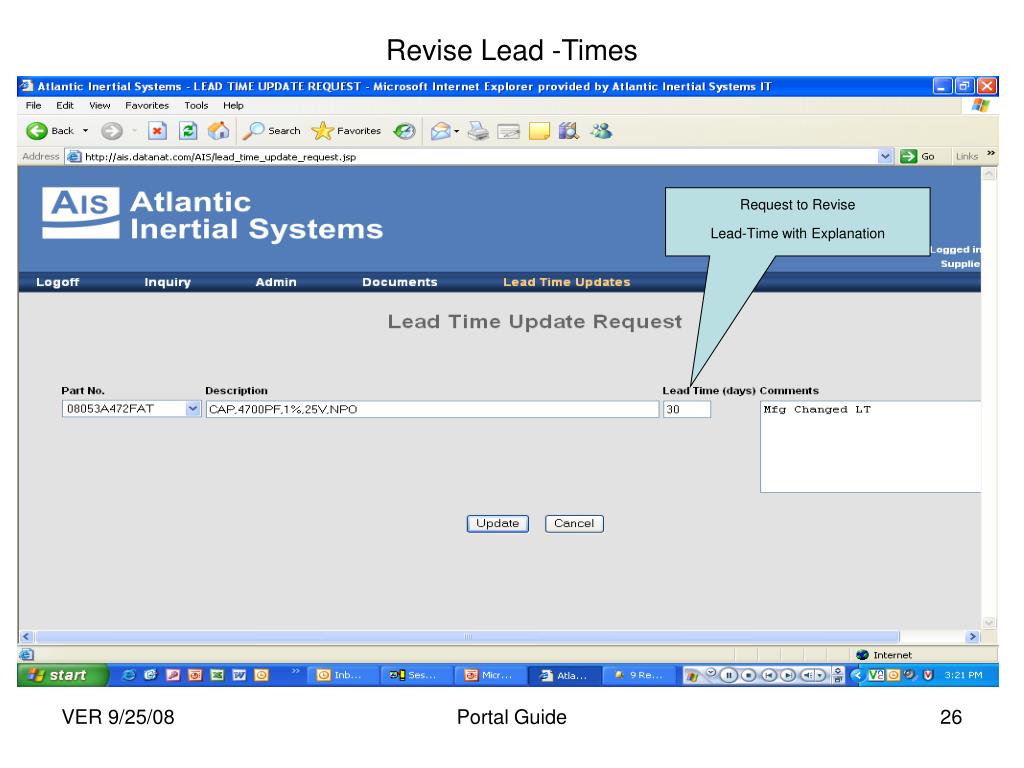Open Internet Explorer quick launch icon
The width and height of the screenshot is (1024, 768).
(x=129, y=675)
